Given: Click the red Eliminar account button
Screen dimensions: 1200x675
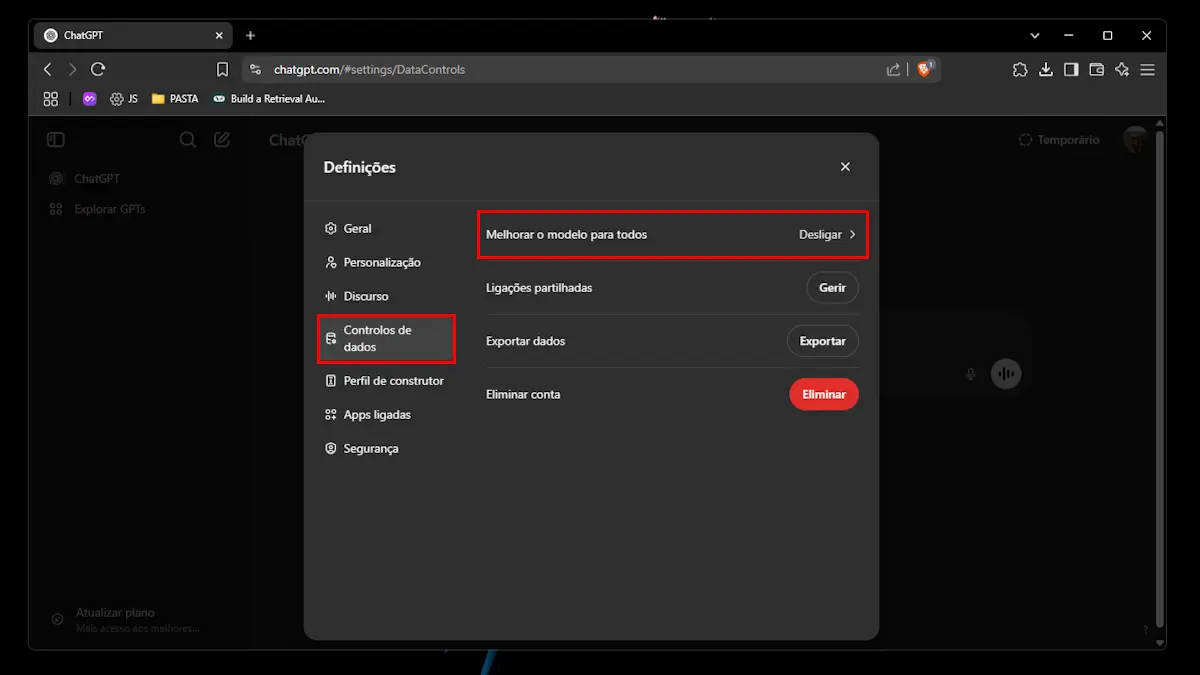Looking at the screenshot, I should 823,395.
